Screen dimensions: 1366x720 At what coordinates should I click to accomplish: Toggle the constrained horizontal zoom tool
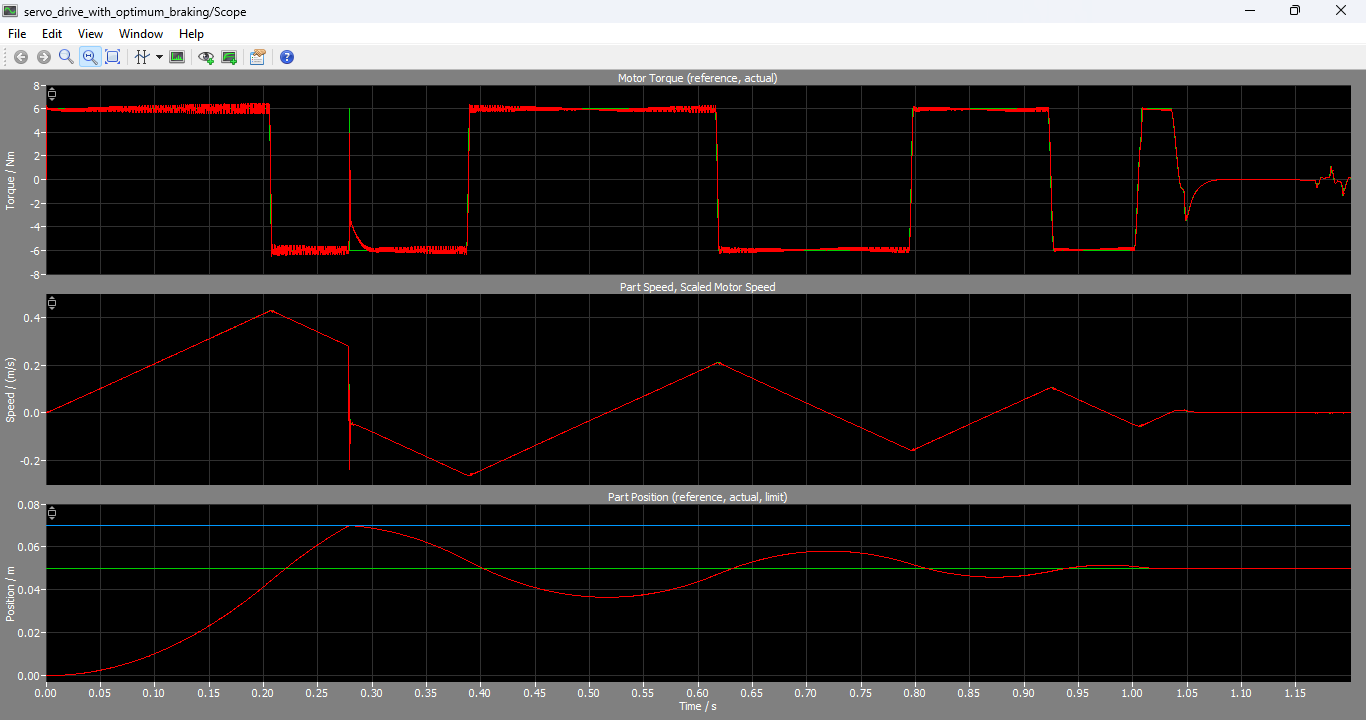tap(89, 57)
